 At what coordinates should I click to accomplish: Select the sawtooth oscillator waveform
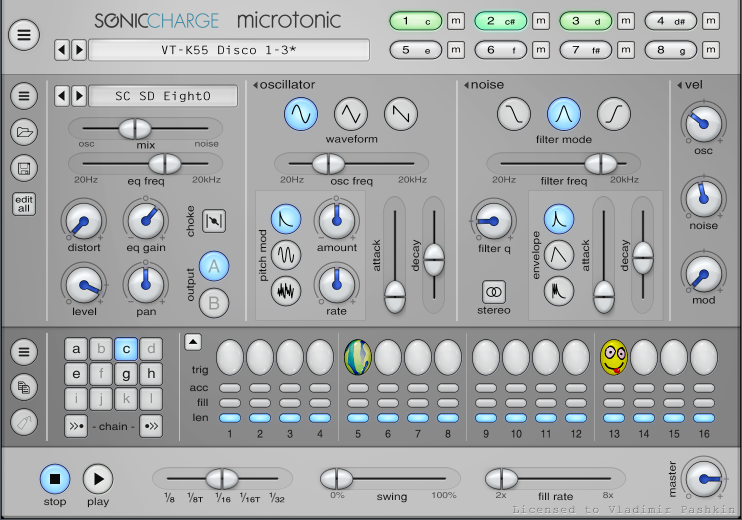[x=401, y=114]
